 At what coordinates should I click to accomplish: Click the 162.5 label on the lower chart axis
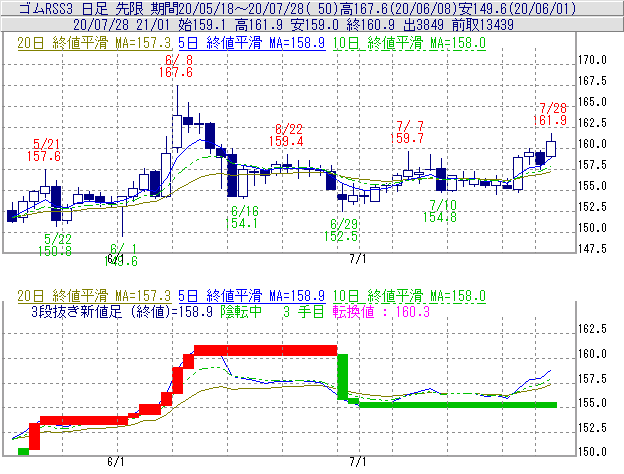coord(592,329)
